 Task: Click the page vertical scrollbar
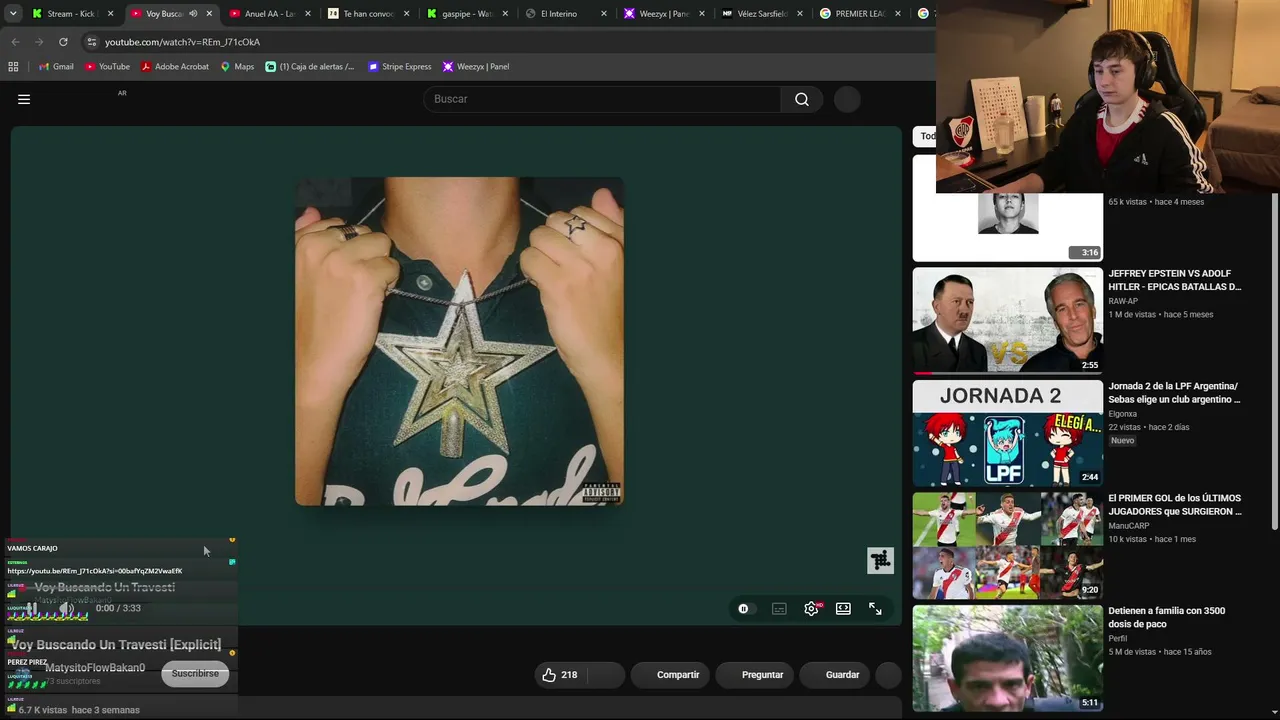1274,360
